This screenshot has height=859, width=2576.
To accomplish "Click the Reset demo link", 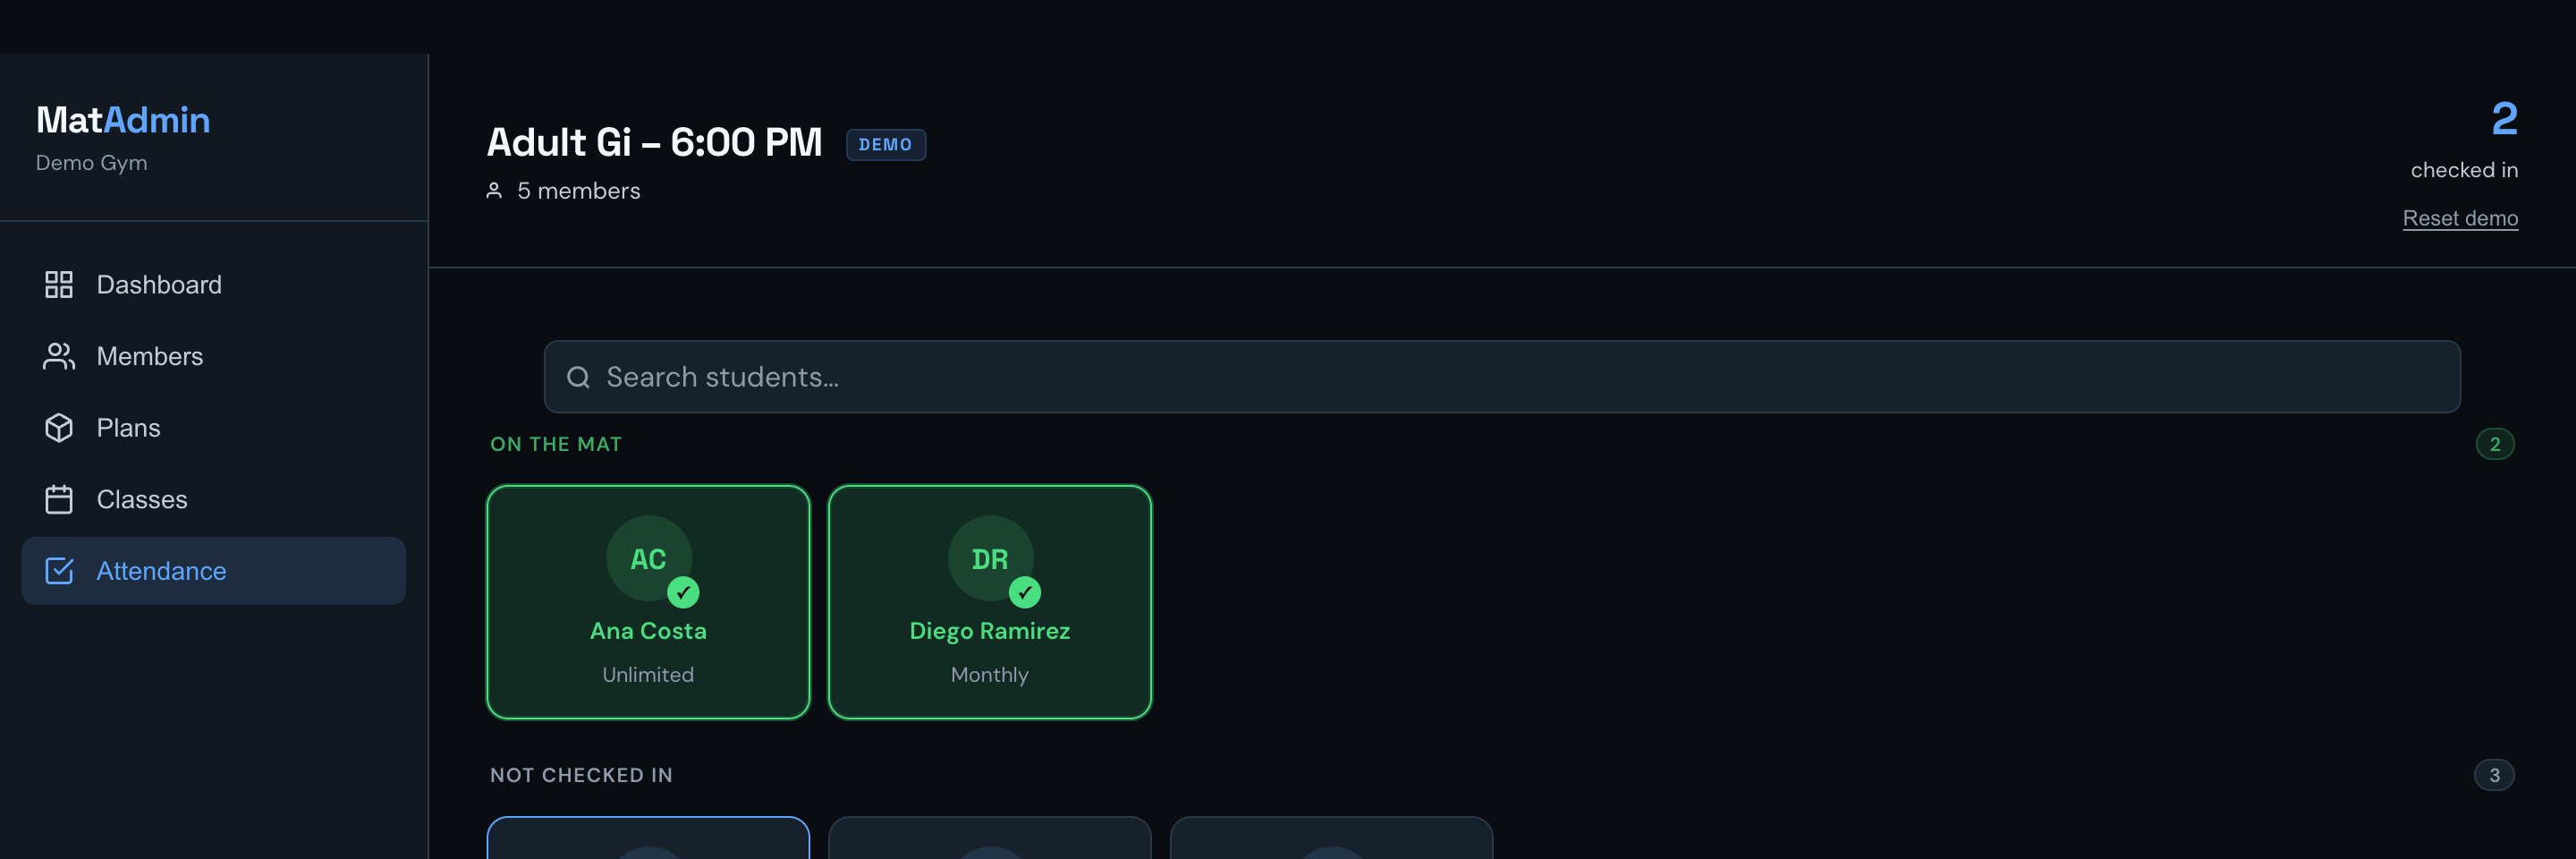I will (2460, 218).
